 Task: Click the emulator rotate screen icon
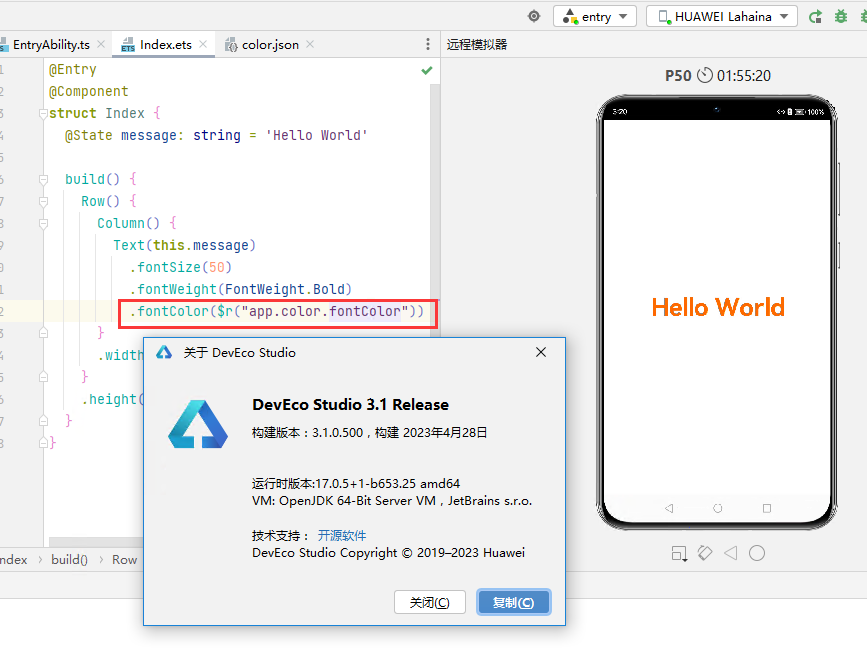(705, 553)
